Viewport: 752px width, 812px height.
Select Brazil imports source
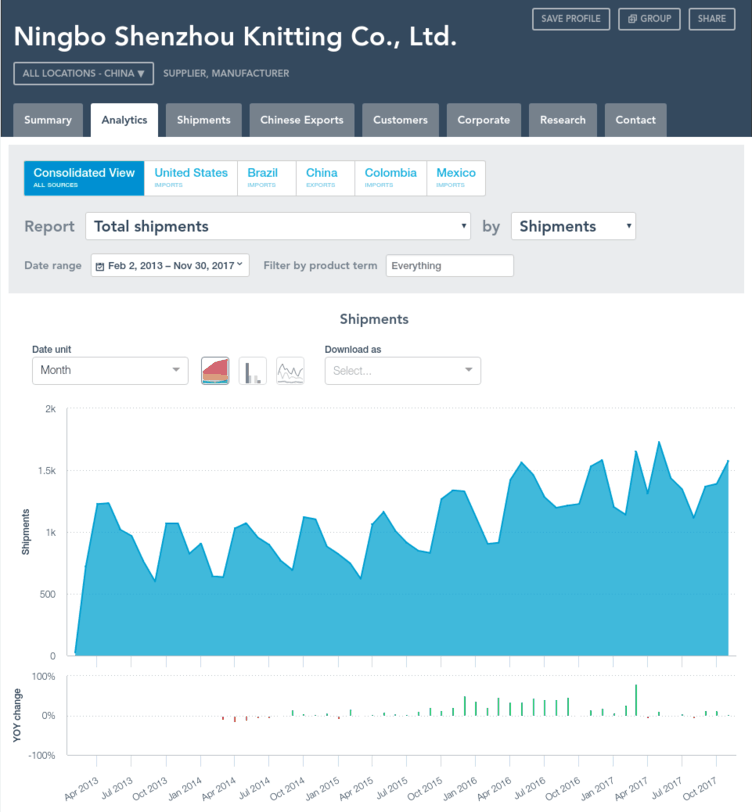point(267,178)
